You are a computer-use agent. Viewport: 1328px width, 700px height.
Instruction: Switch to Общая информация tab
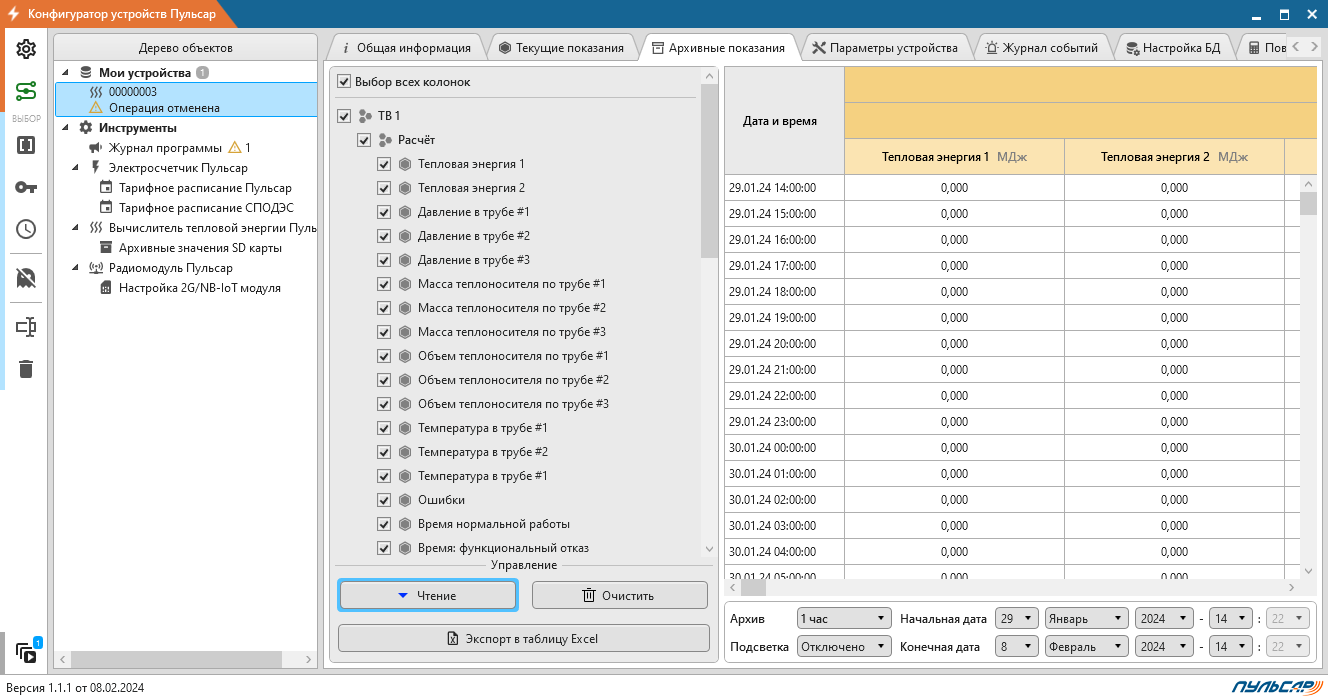click(406, 47)
